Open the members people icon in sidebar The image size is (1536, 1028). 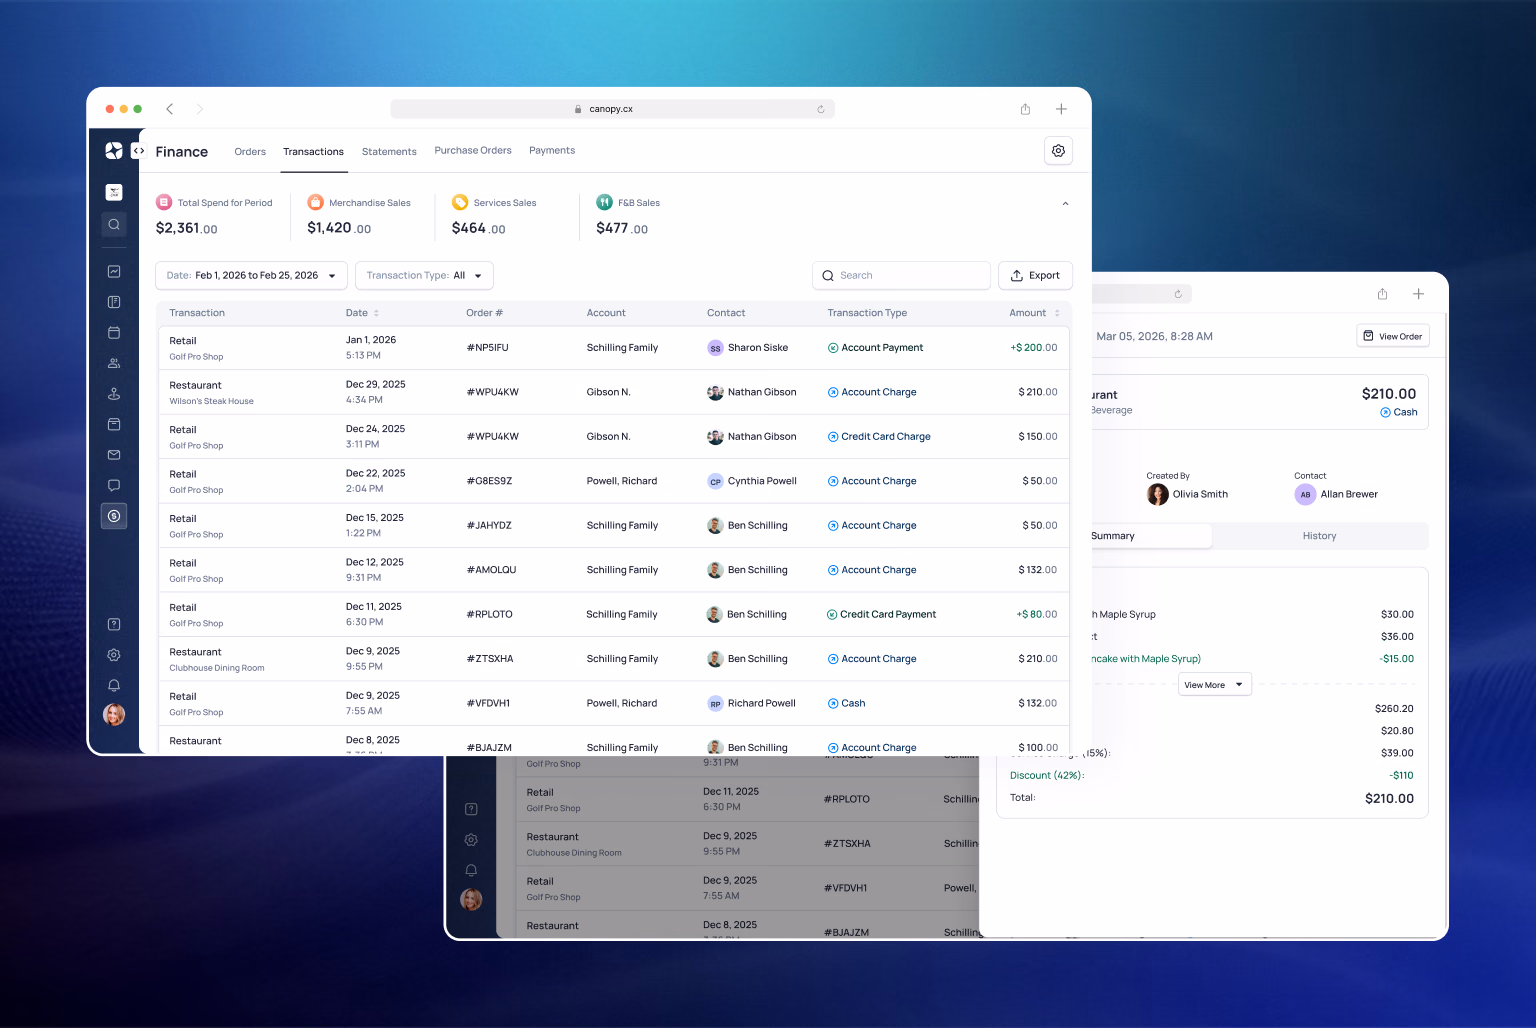(x=114, y=363)
